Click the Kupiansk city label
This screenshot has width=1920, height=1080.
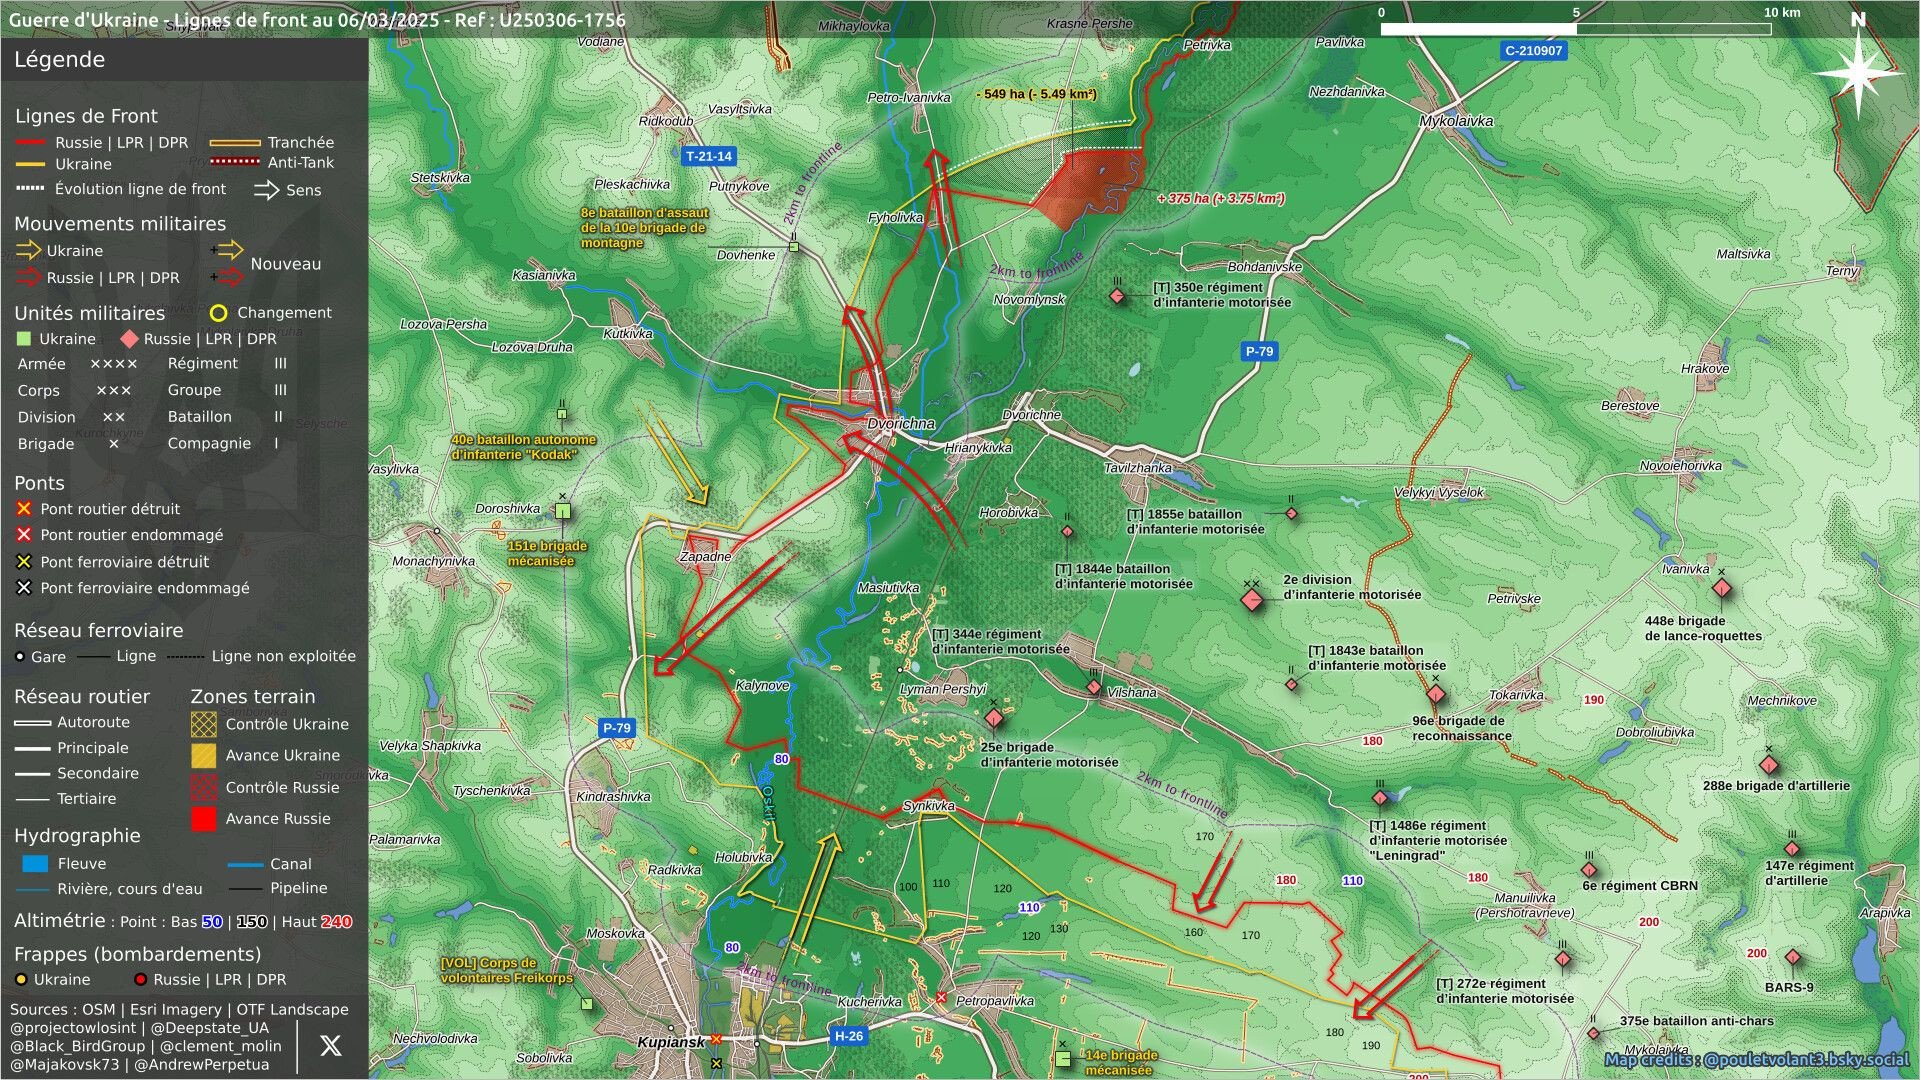pos(671,1042)
